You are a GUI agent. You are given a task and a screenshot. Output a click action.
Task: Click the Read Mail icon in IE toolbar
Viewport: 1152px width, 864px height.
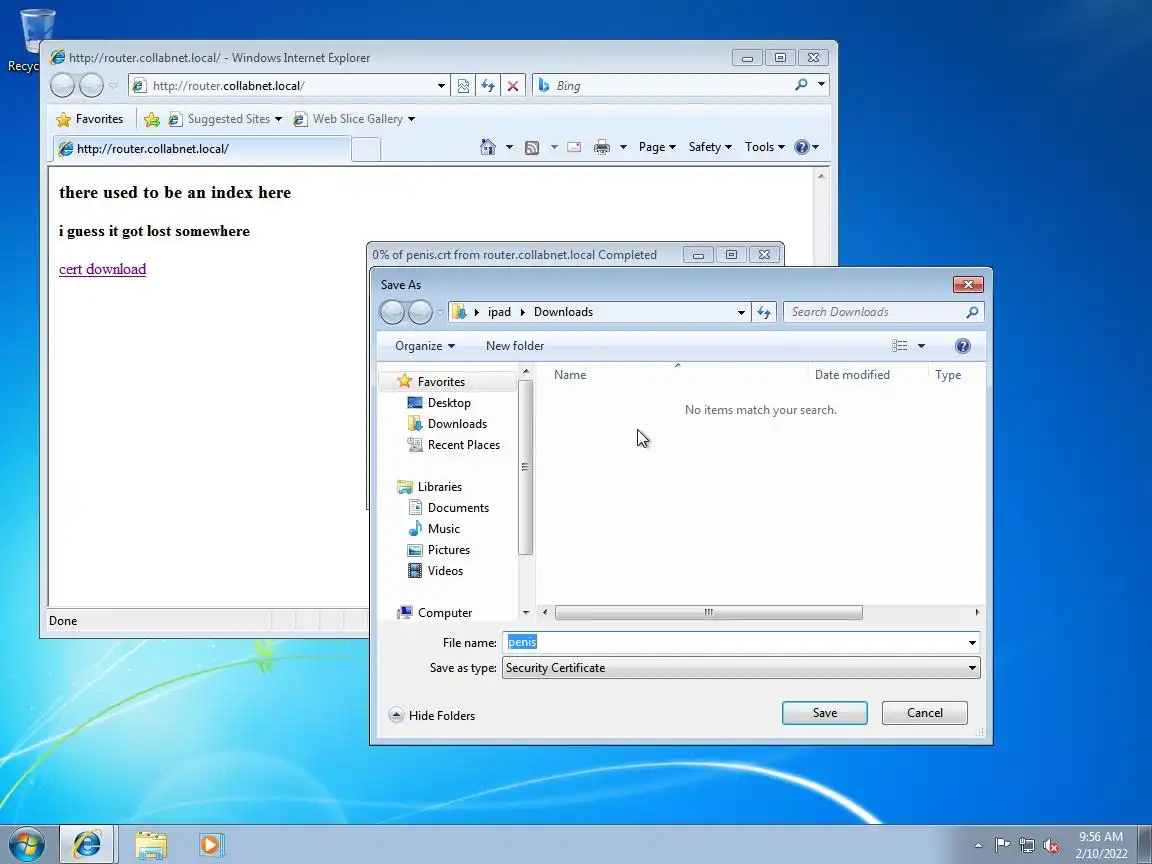[x=574, y=147]
